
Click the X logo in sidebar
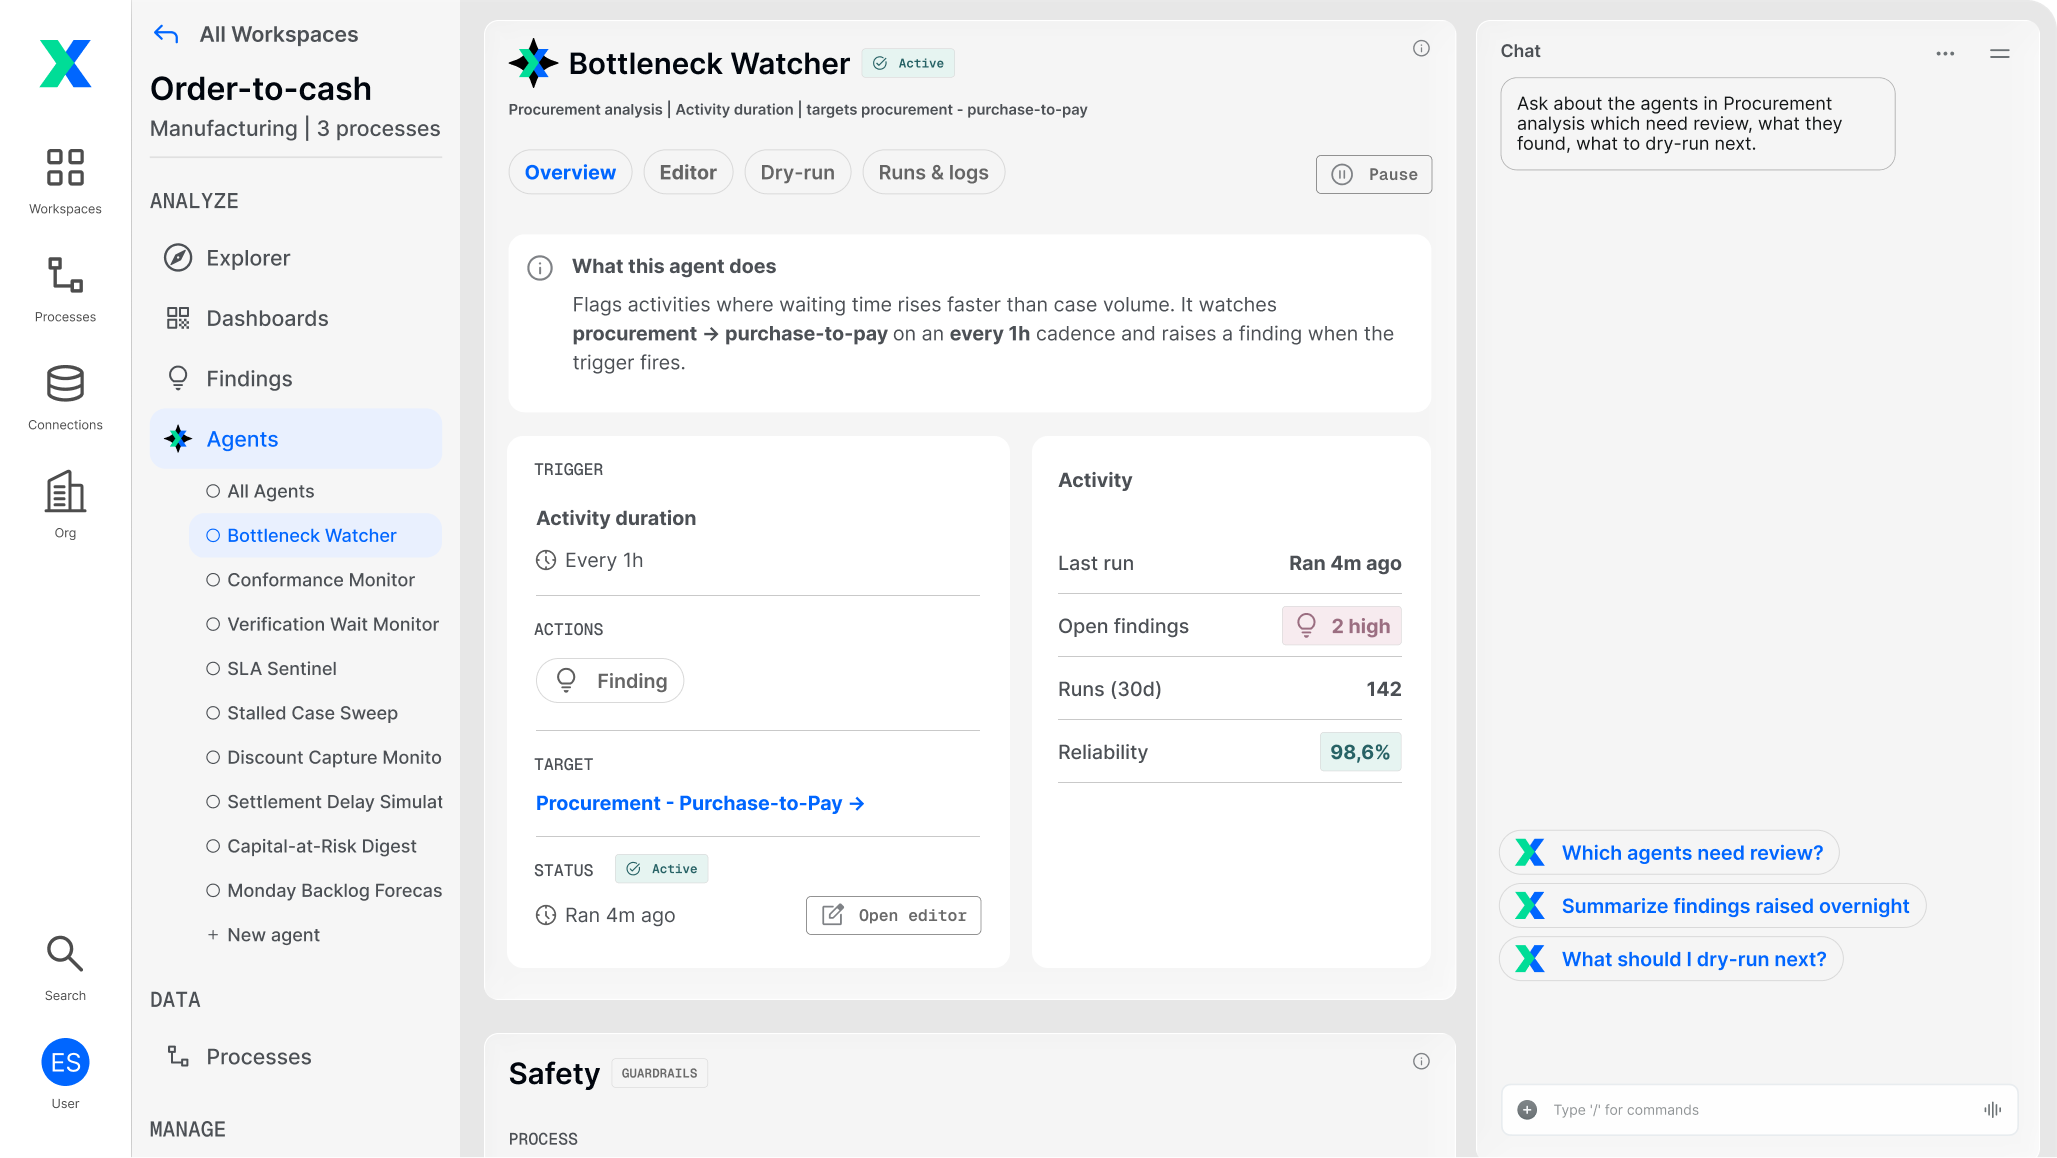(65, 63)
